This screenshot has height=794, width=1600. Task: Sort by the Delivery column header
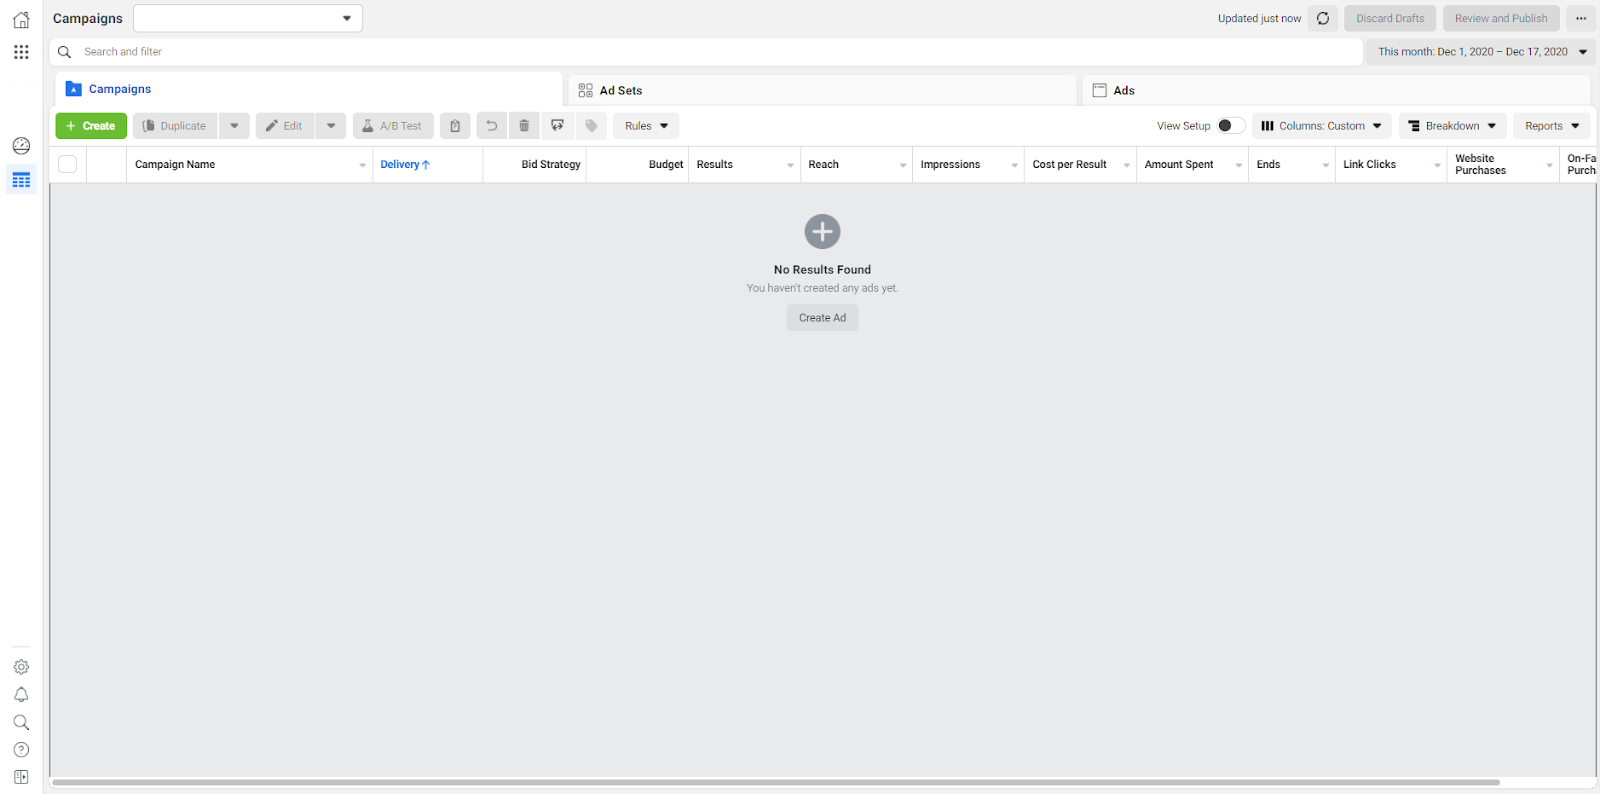pos(405,165)
